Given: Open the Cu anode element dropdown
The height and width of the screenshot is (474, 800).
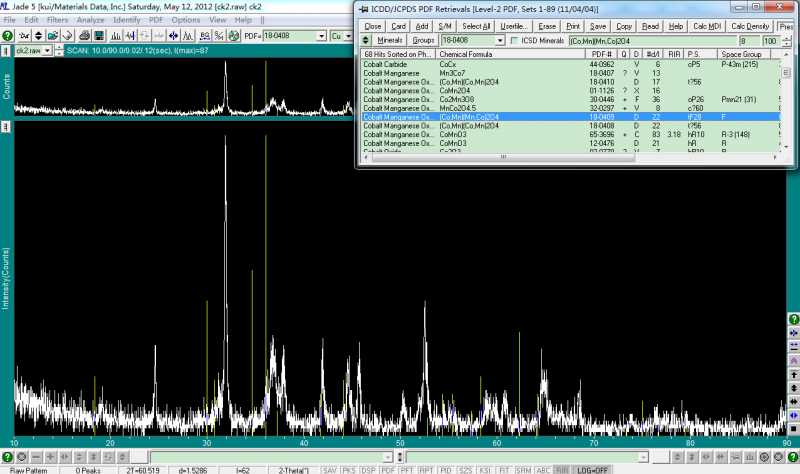Looking at the screenshot, I should (x=349, y=36).
